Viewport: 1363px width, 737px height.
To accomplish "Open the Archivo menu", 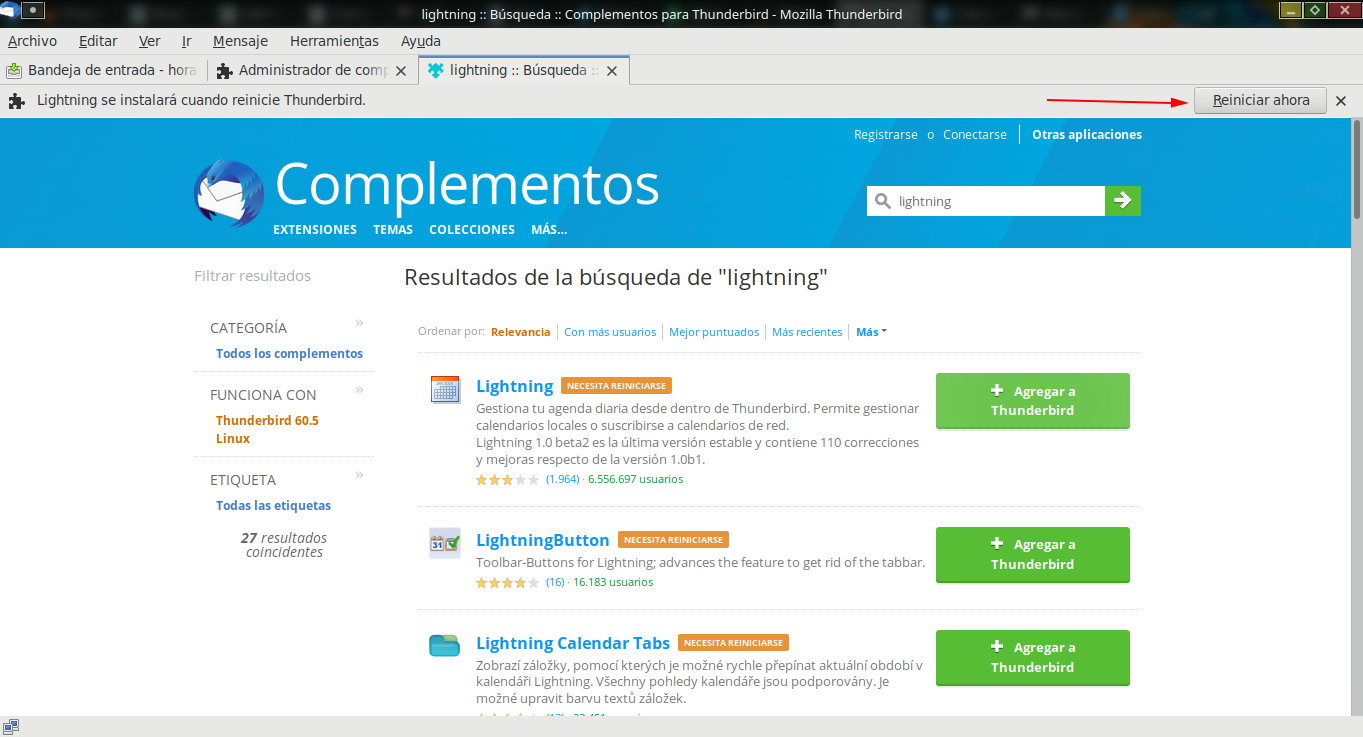I will point(32,41).
